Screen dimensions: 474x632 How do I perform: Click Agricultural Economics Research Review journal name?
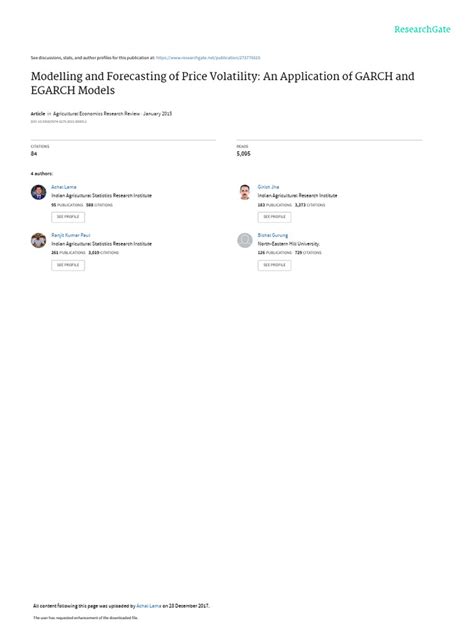coord(96,114)
